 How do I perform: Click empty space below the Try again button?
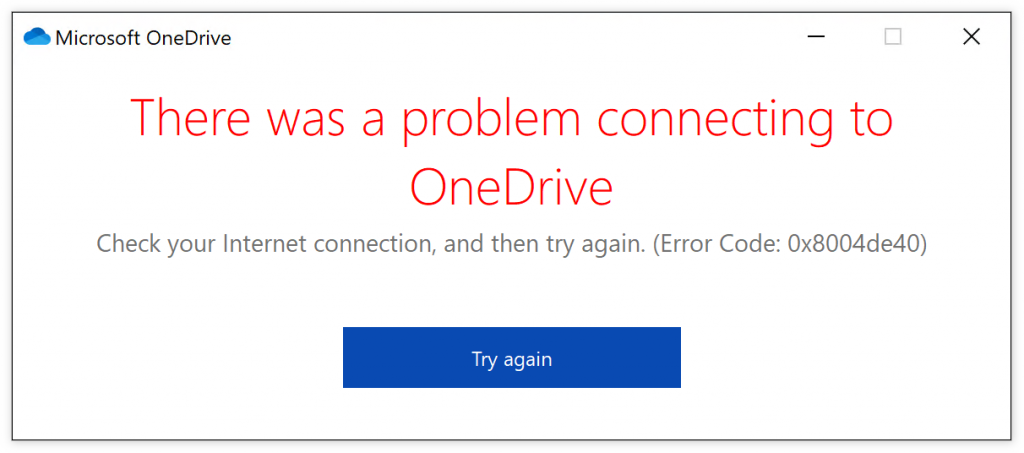511,415
